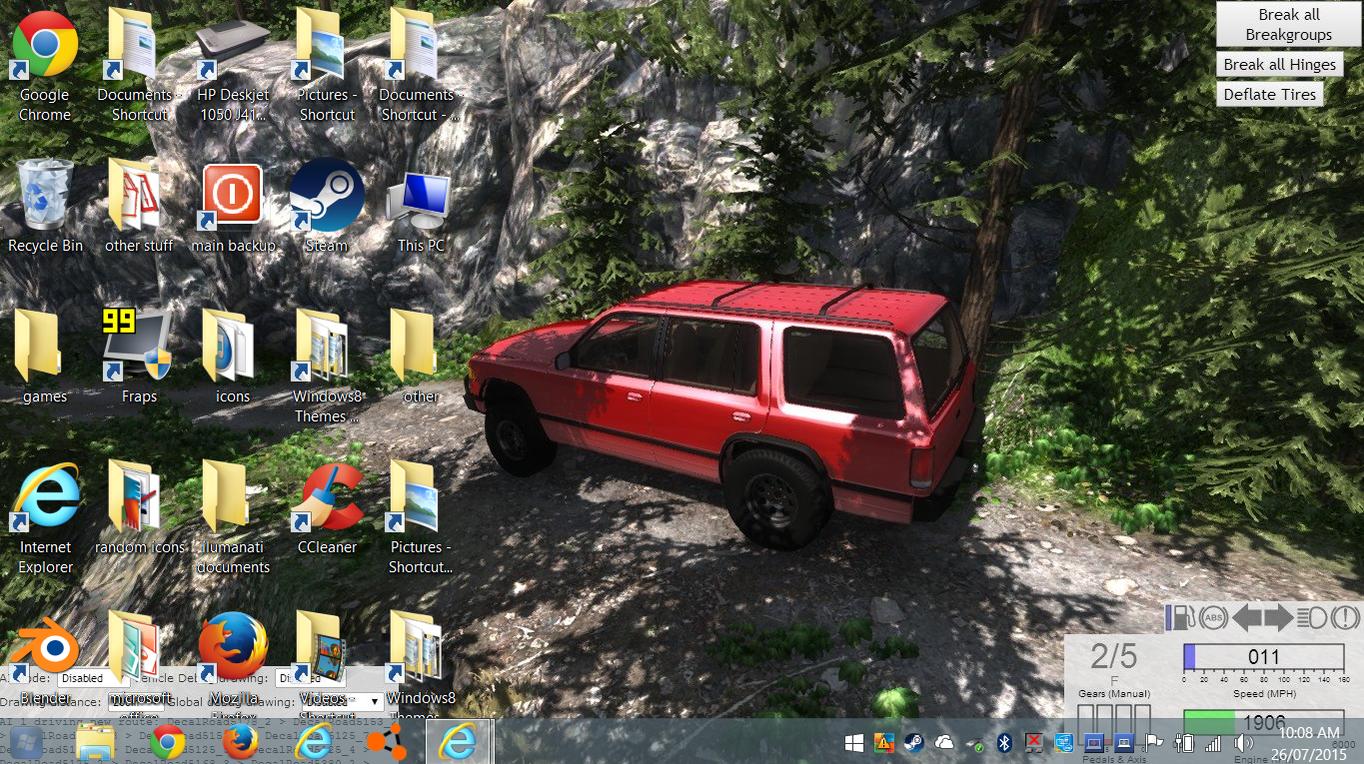Image resolution: width=1364 pixels, height=764 pixels.
Task: Click the Deflate Tires button
Action: (1269, 94)
